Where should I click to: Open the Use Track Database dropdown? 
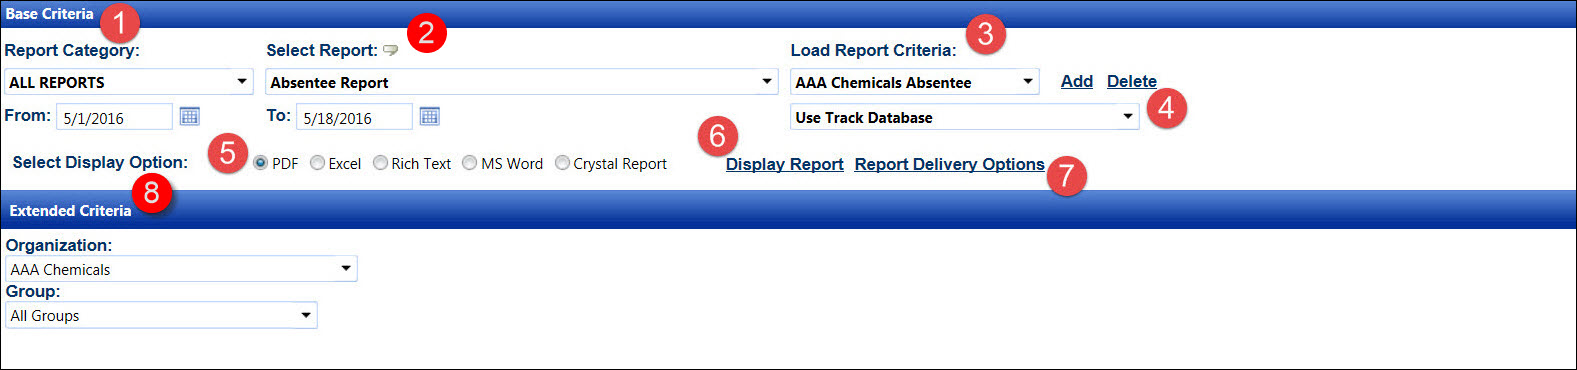coord(964,117)
